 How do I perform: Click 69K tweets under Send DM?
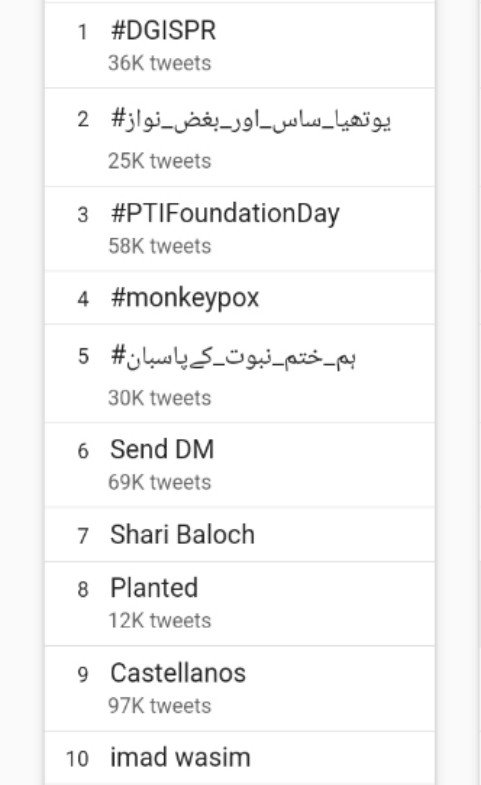(x=160, y=483)
